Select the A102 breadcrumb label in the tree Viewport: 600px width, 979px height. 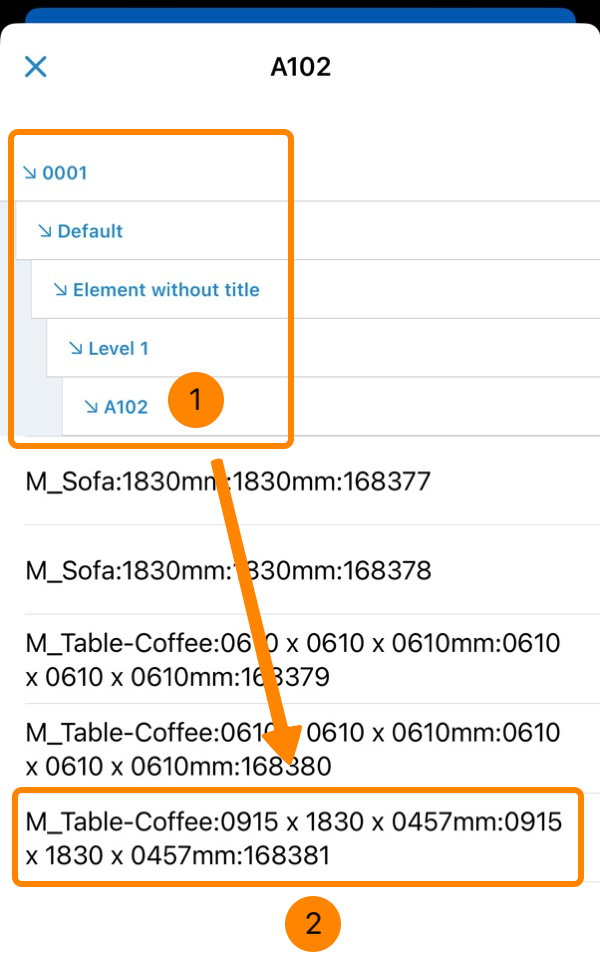126,407
